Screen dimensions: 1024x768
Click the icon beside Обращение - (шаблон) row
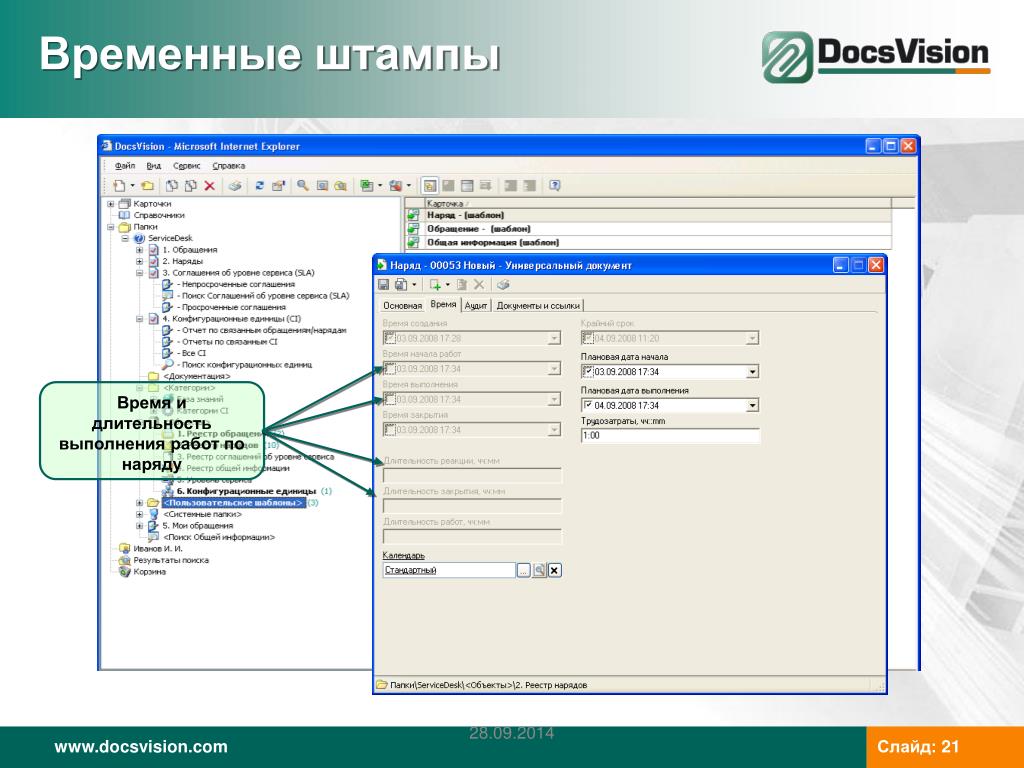(413, 229)
